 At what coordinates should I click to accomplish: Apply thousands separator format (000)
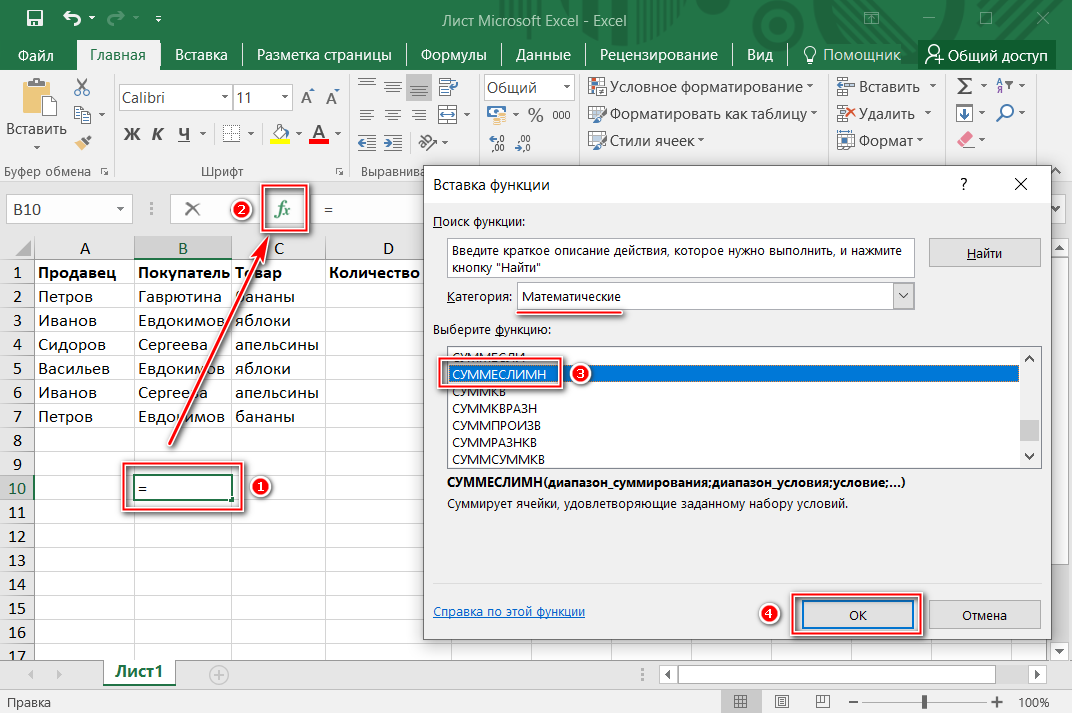click(561, 115)
